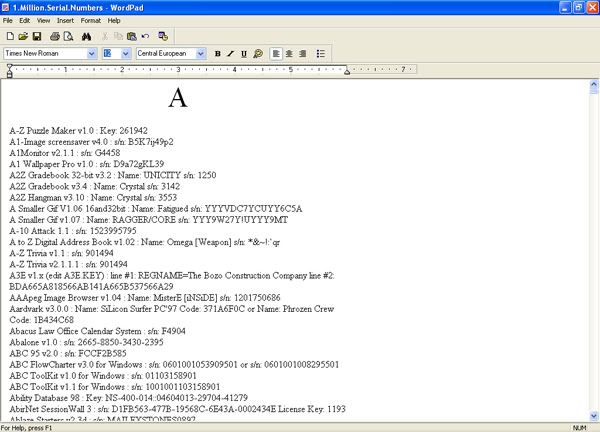The width and height of the screenshot is (600, 432).
Task: Click the large heading letter A
Action: tap(178, 98)
